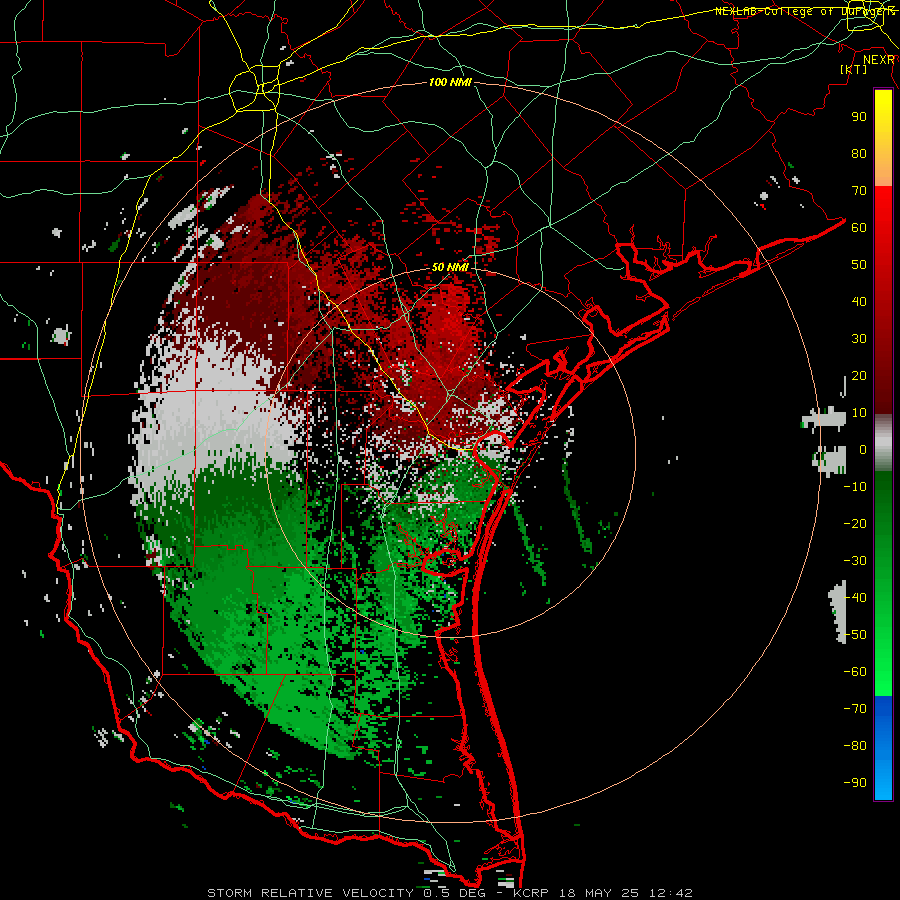Click the scale label "-90" at the scale bottom
The height and width of the screenshot is (900, 900).
[x=855, y=782]
